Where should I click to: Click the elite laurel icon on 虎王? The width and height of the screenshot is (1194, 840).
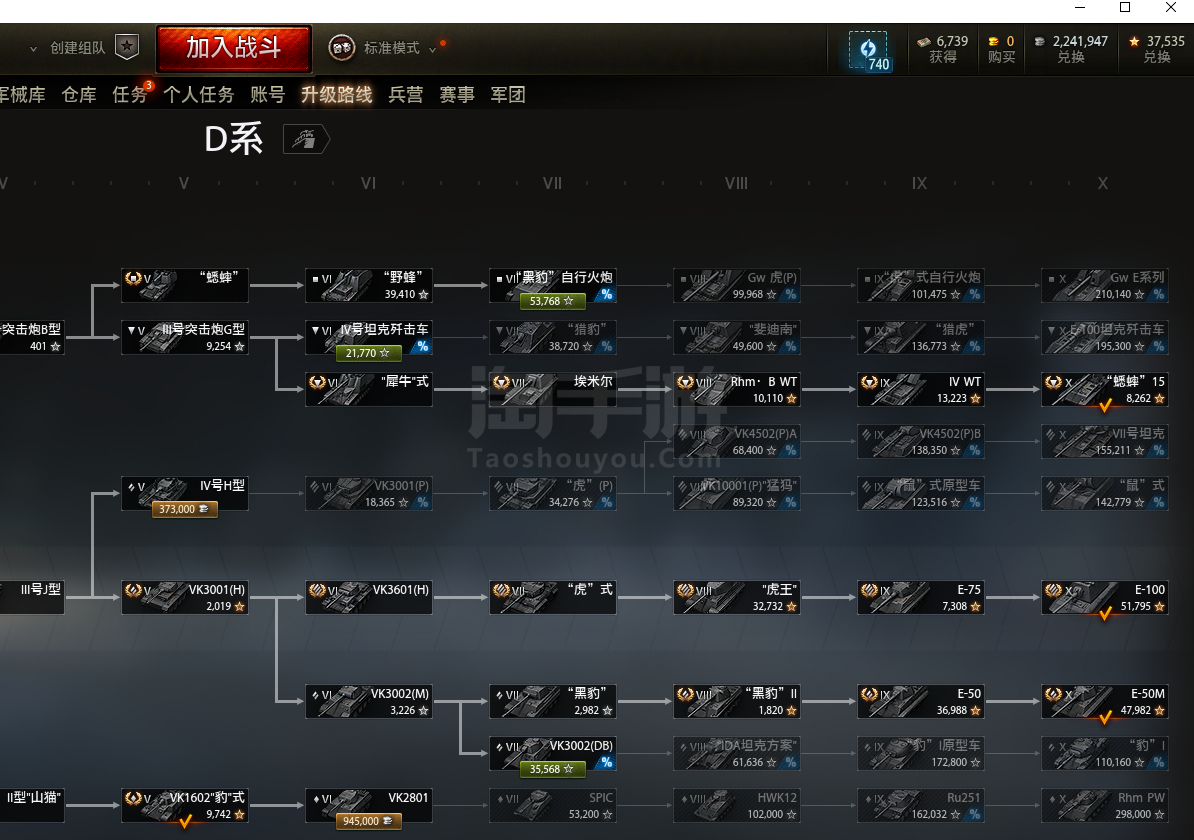685,590
